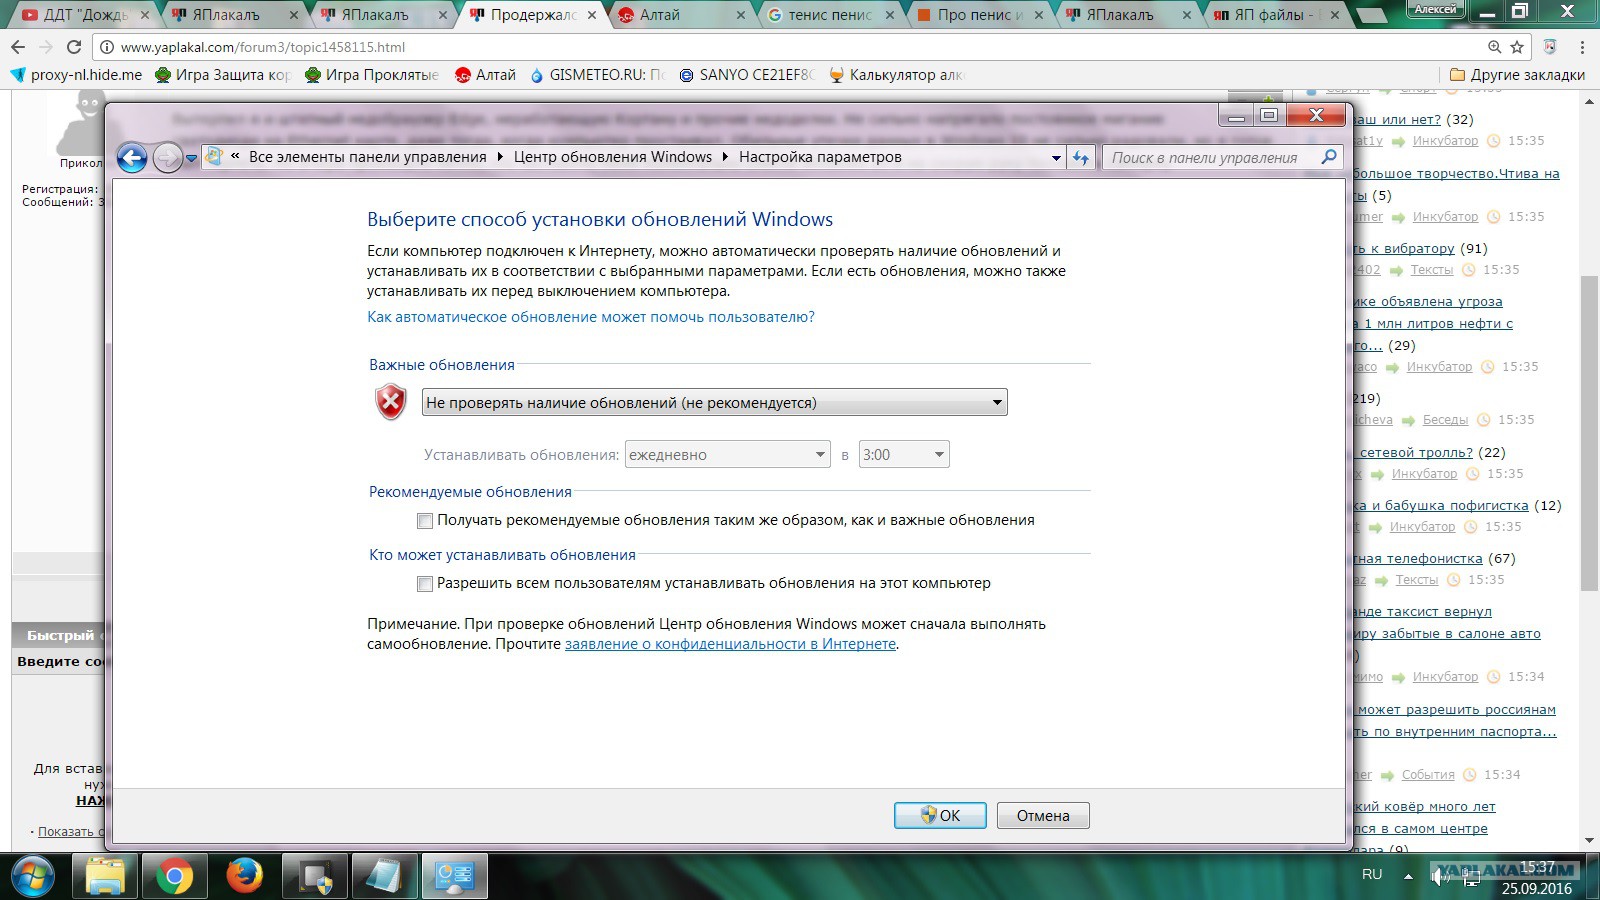Open the SANYO CE21EF8 bookmark
Image resolution: width=1600 pixels, height=900 pixels.
tap(746, 74)
